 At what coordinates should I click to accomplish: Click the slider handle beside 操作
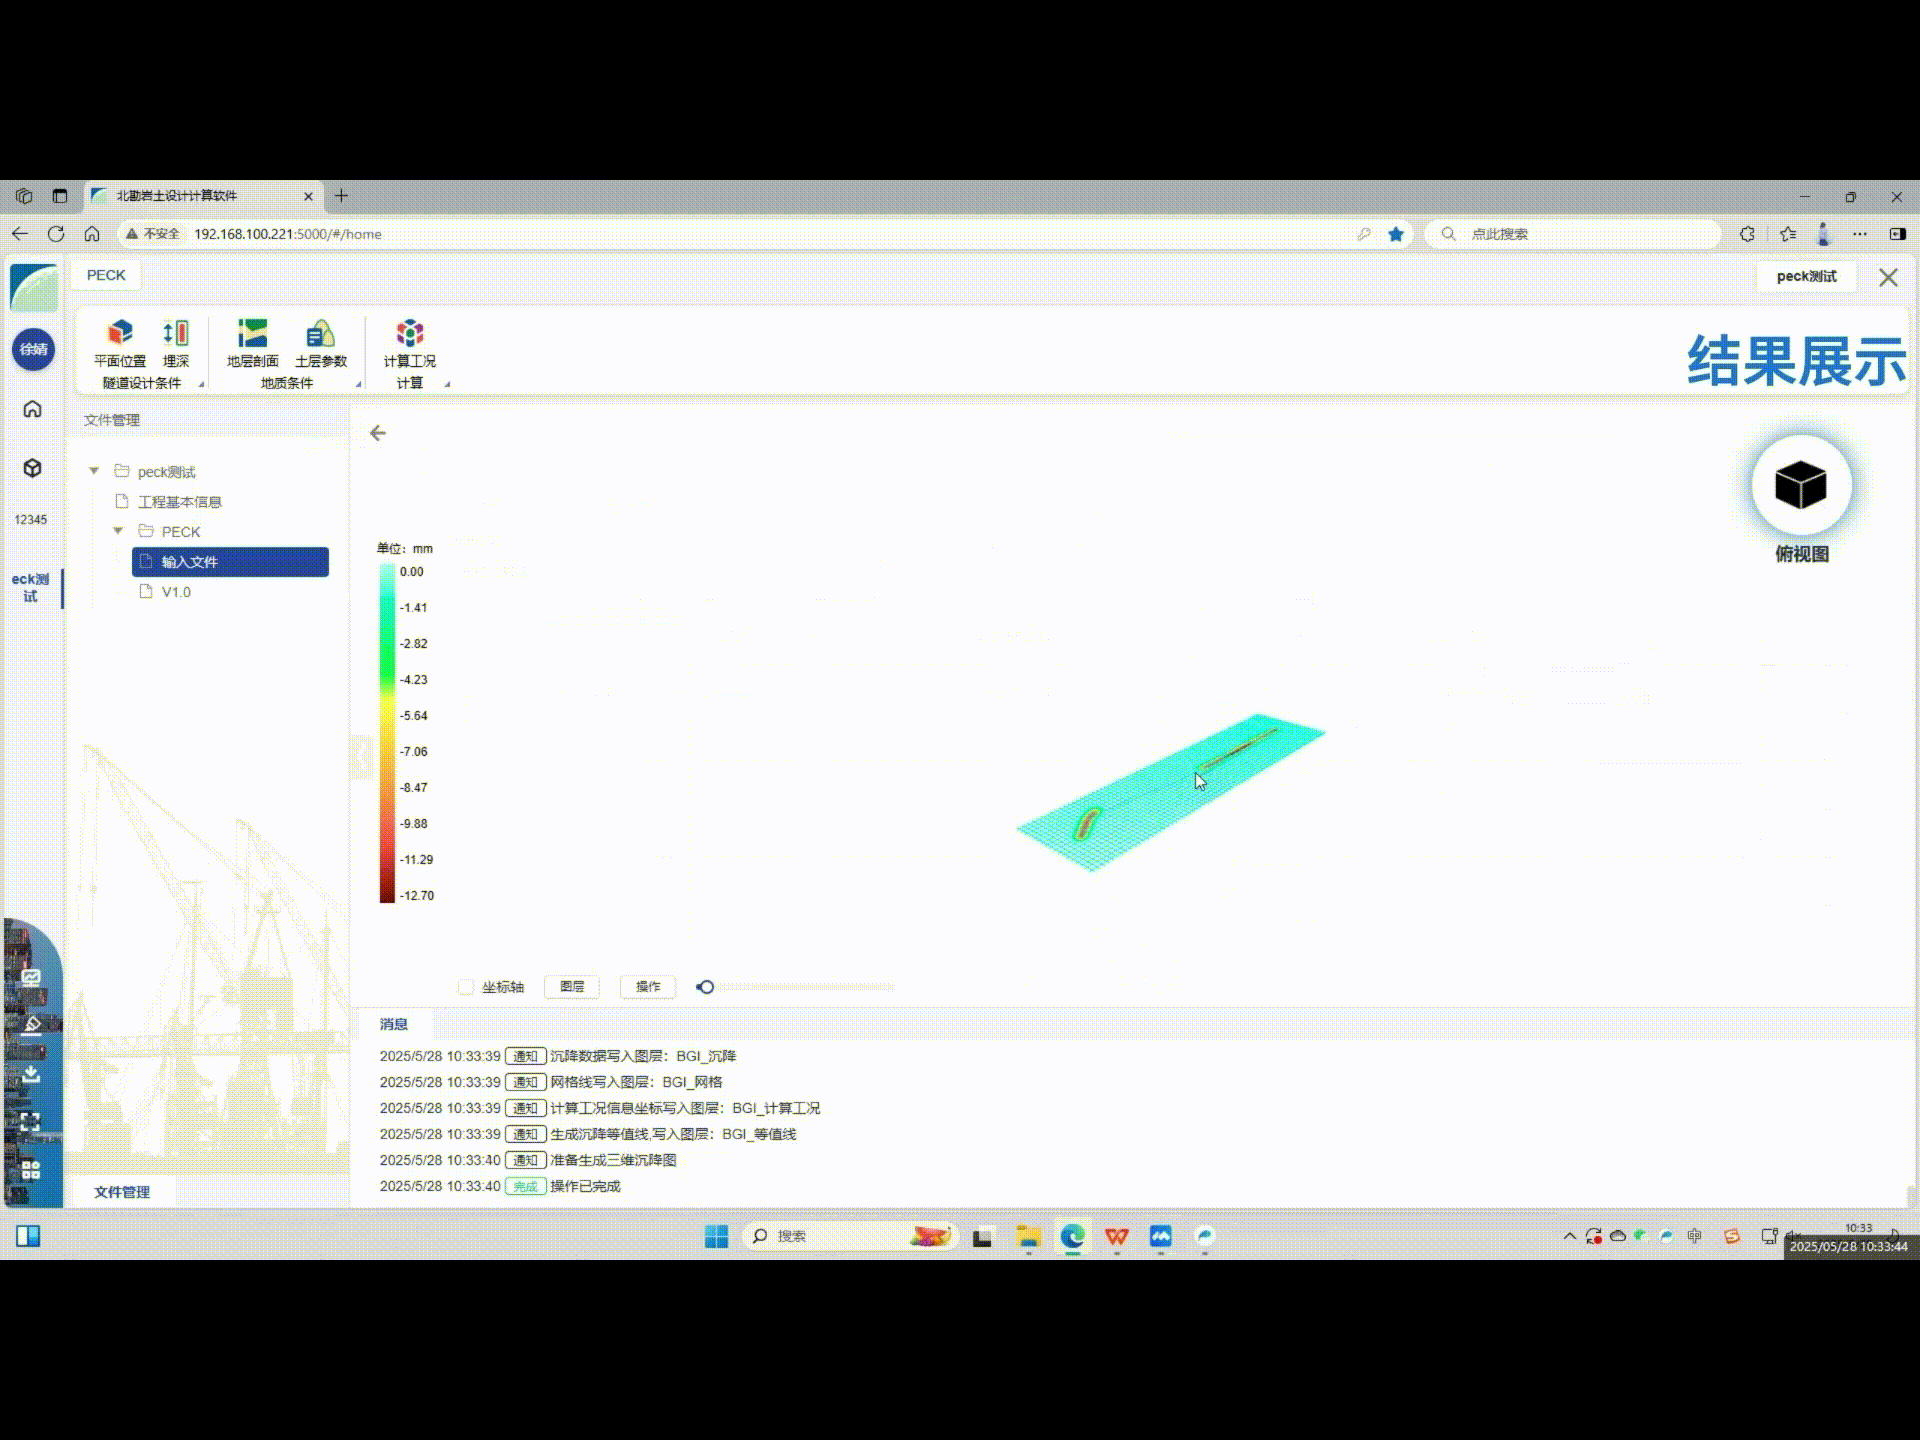[706, 987]
